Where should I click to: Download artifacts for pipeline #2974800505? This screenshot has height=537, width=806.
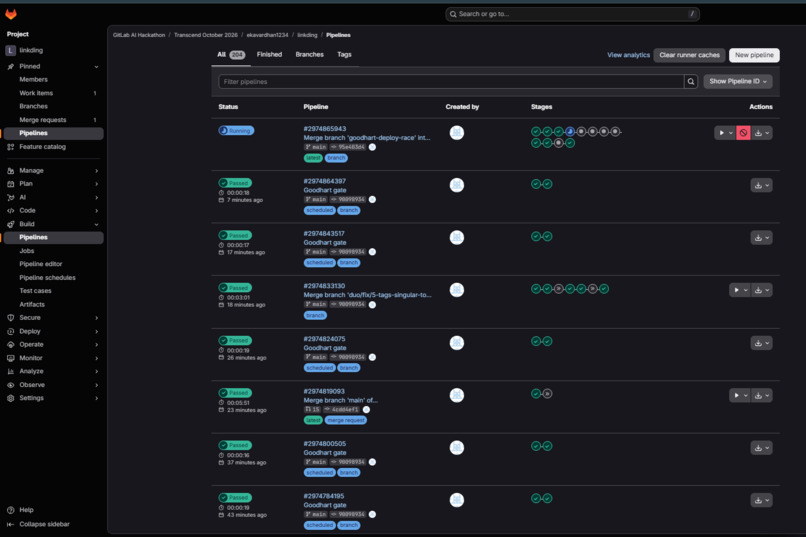(x=762, y=448)
